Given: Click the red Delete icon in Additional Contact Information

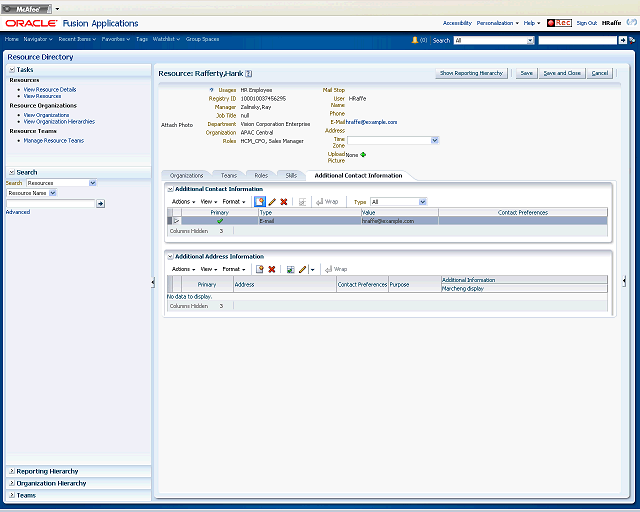Looking at the screenshot, I should pos(284,202).
